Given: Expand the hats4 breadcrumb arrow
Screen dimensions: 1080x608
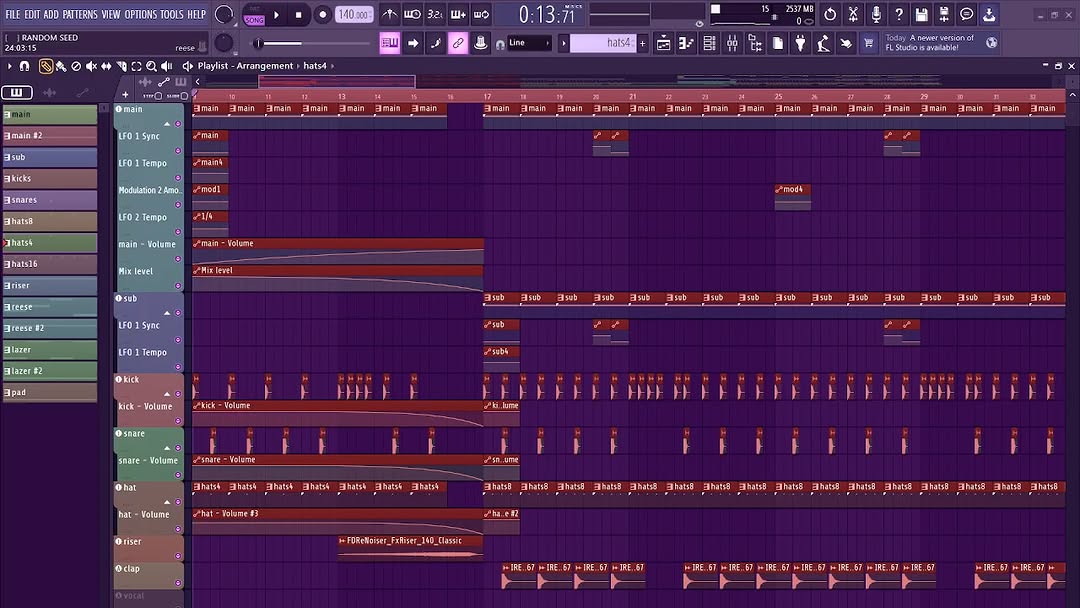Looking at the screenshot, I should coord(333,66).
